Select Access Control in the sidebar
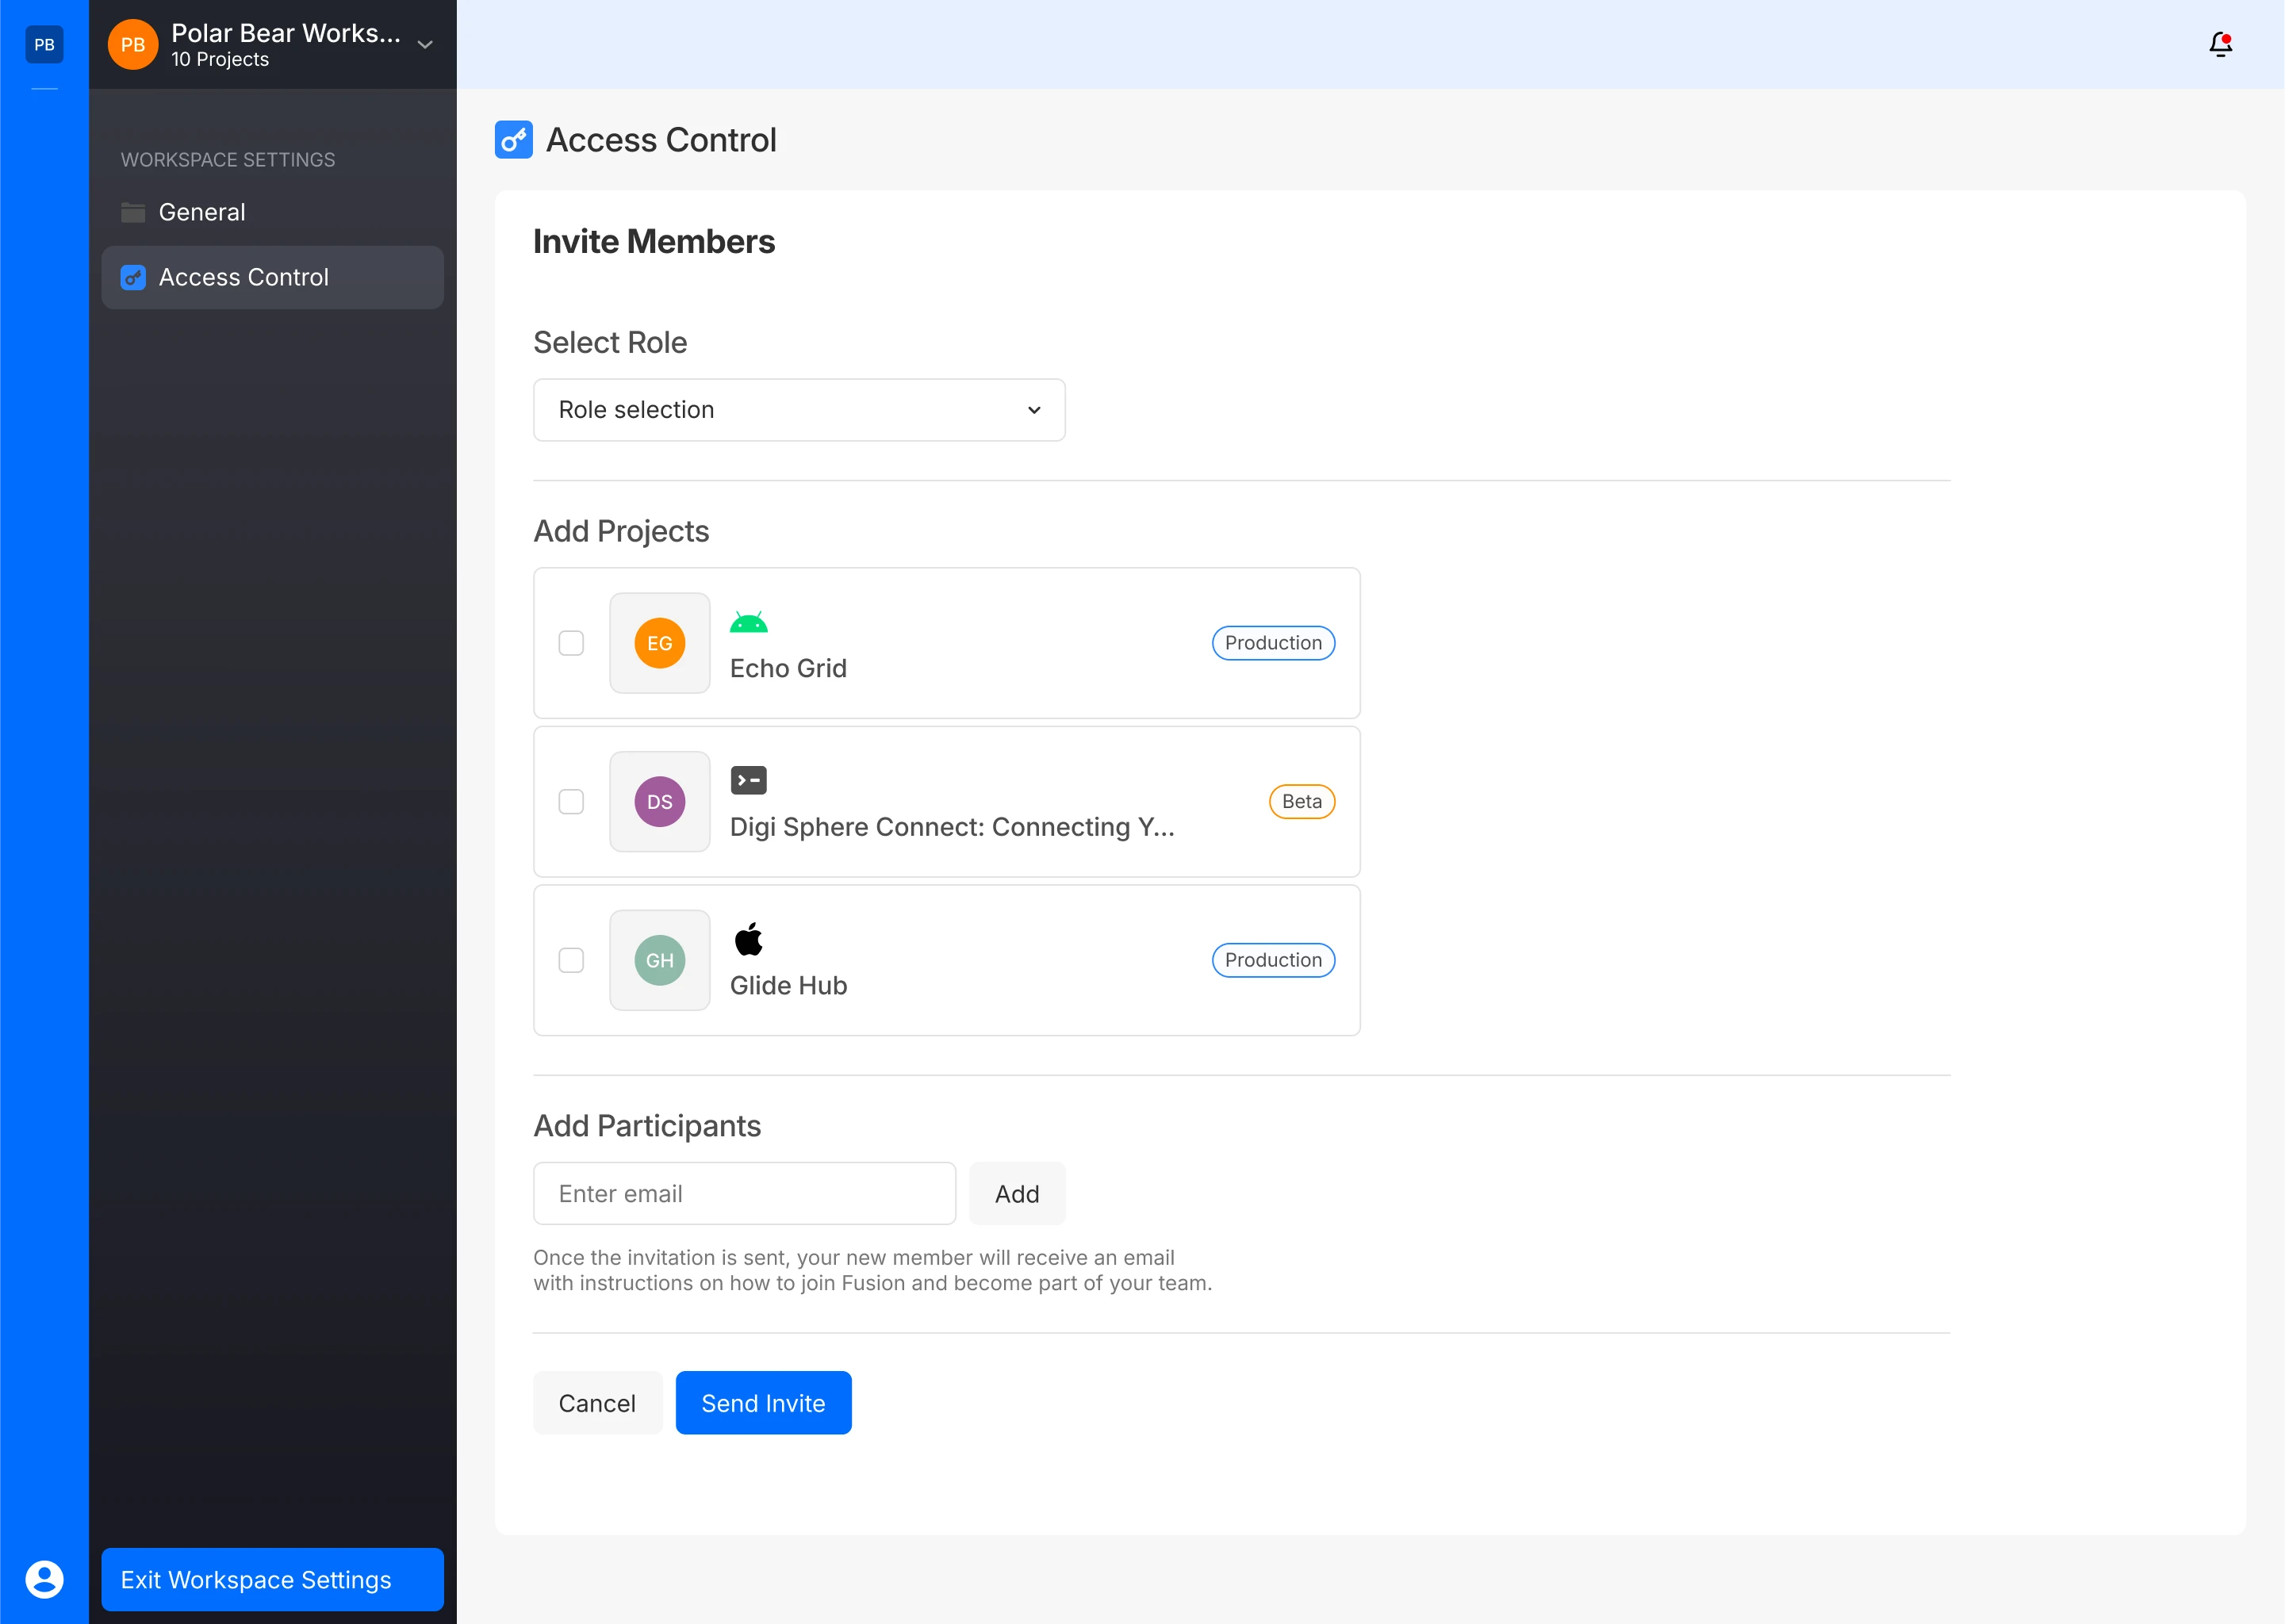This screenshot has height=1624, width=2285. pos(243,277)
